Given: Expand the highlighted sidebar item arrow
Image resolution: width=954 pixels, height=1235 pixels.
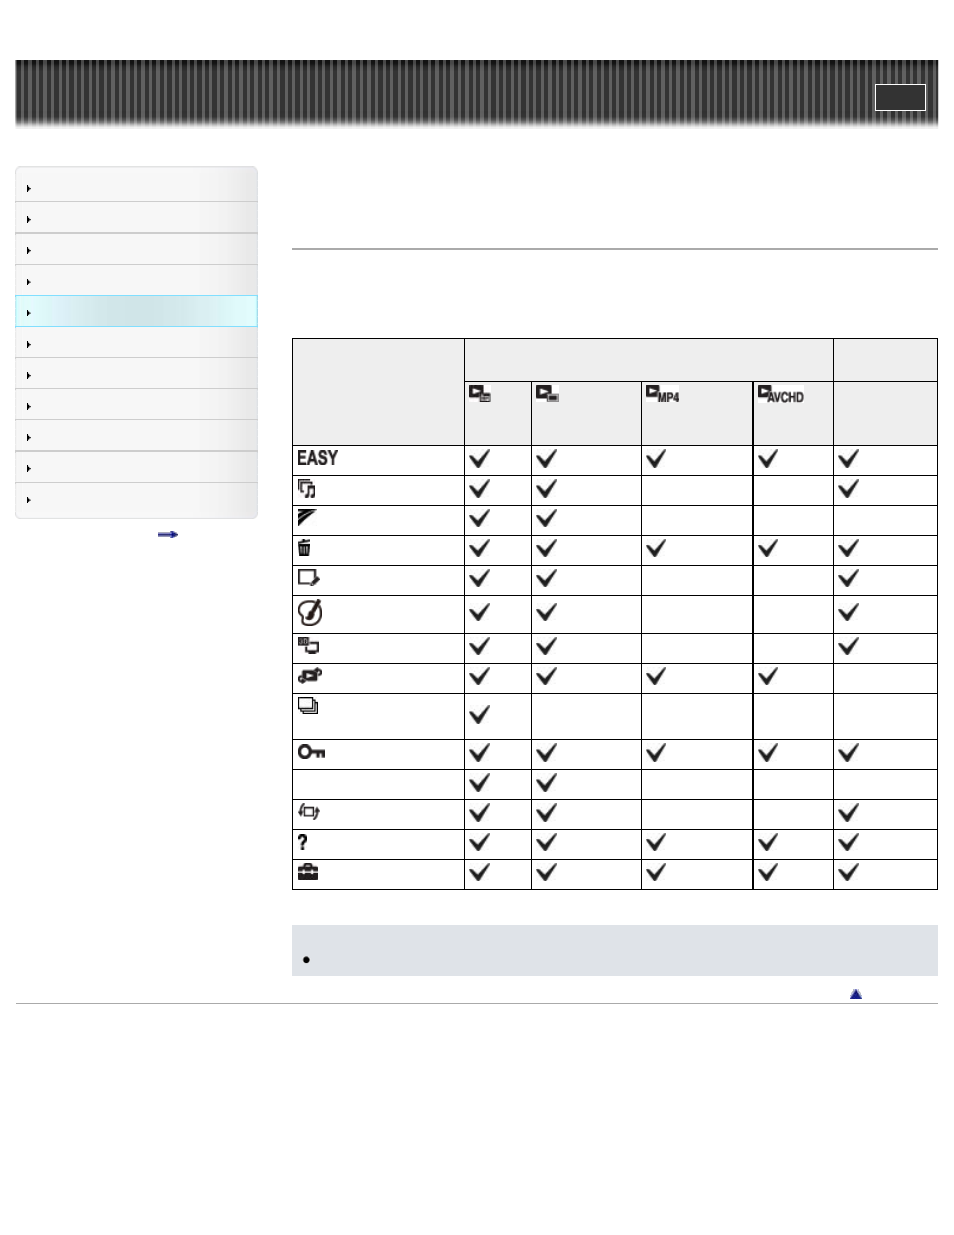Looking at the screenshot, I should 29,313.
